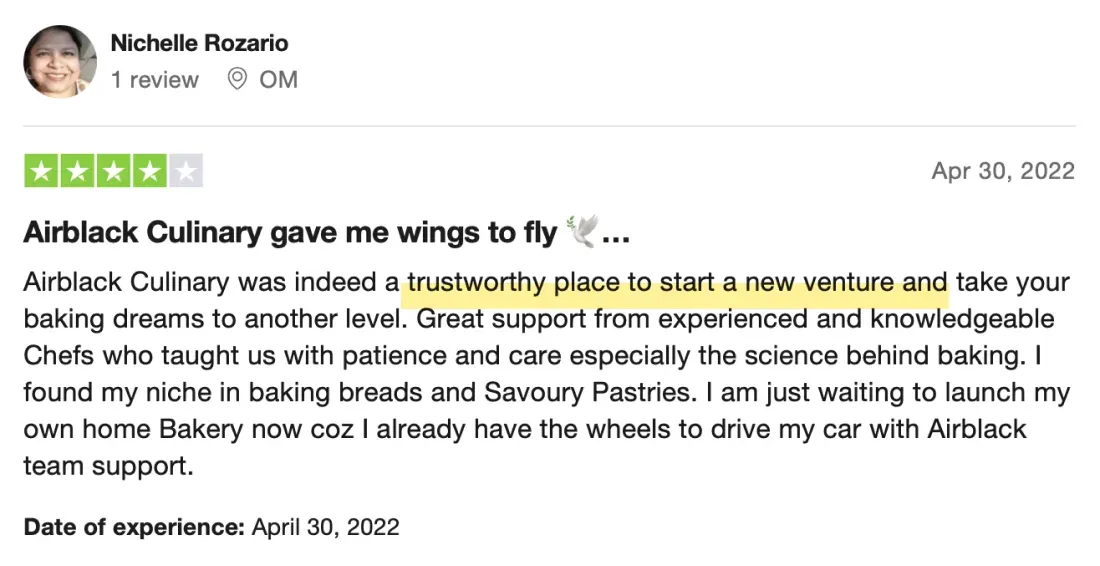Select the second green star
This screenshot has height=566, width=1100.
[77, 170]
